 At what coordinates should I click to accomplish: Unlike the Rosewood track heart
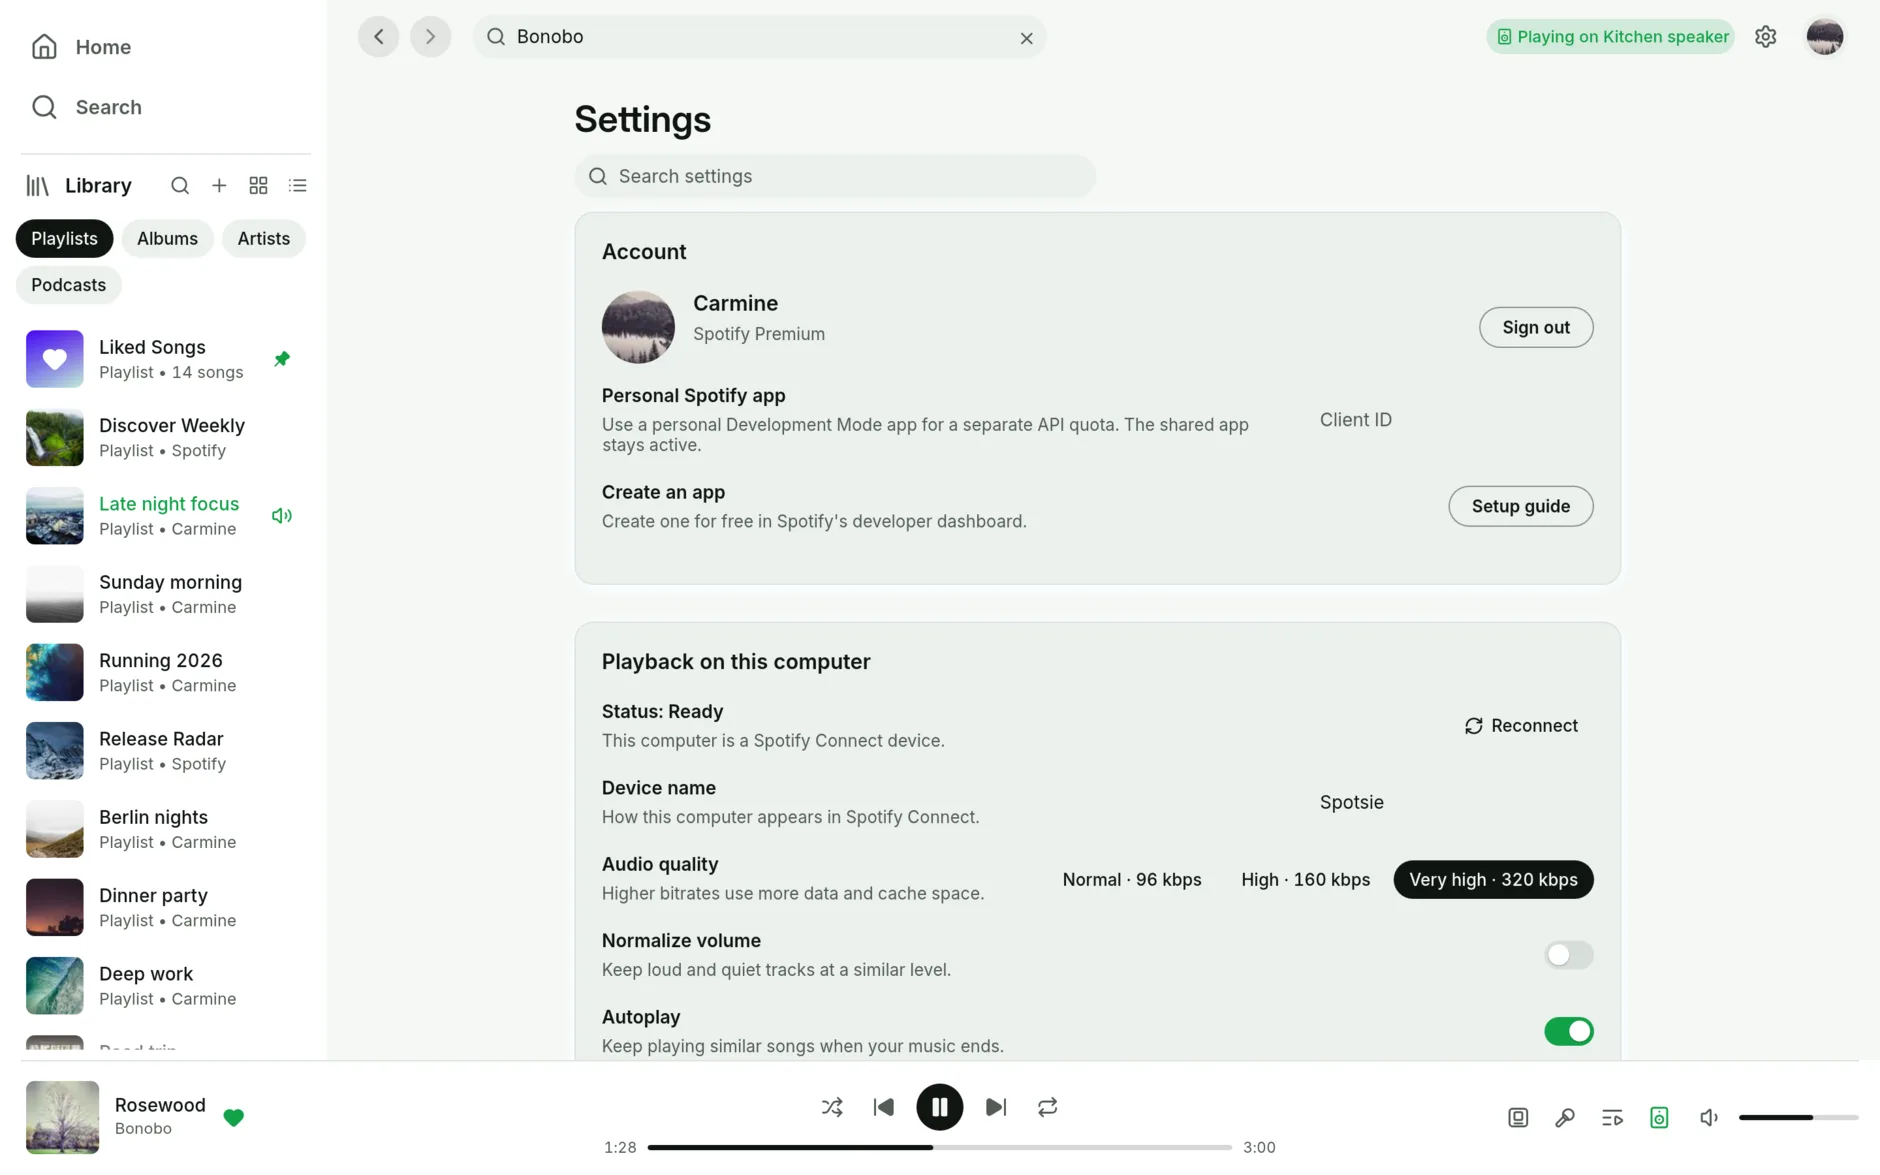[x=233, y=1117]
